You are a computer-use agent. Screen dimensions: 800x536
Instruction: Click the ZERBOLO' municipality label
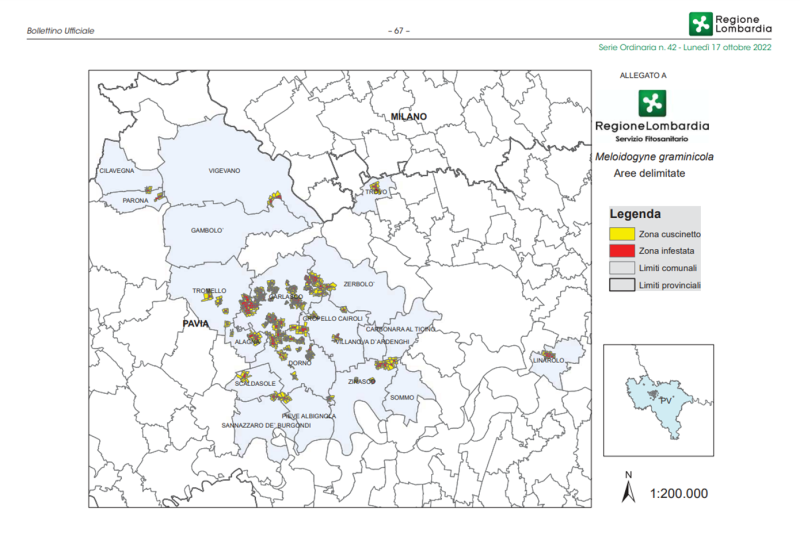pyautogui.click(x=357, y=284)
